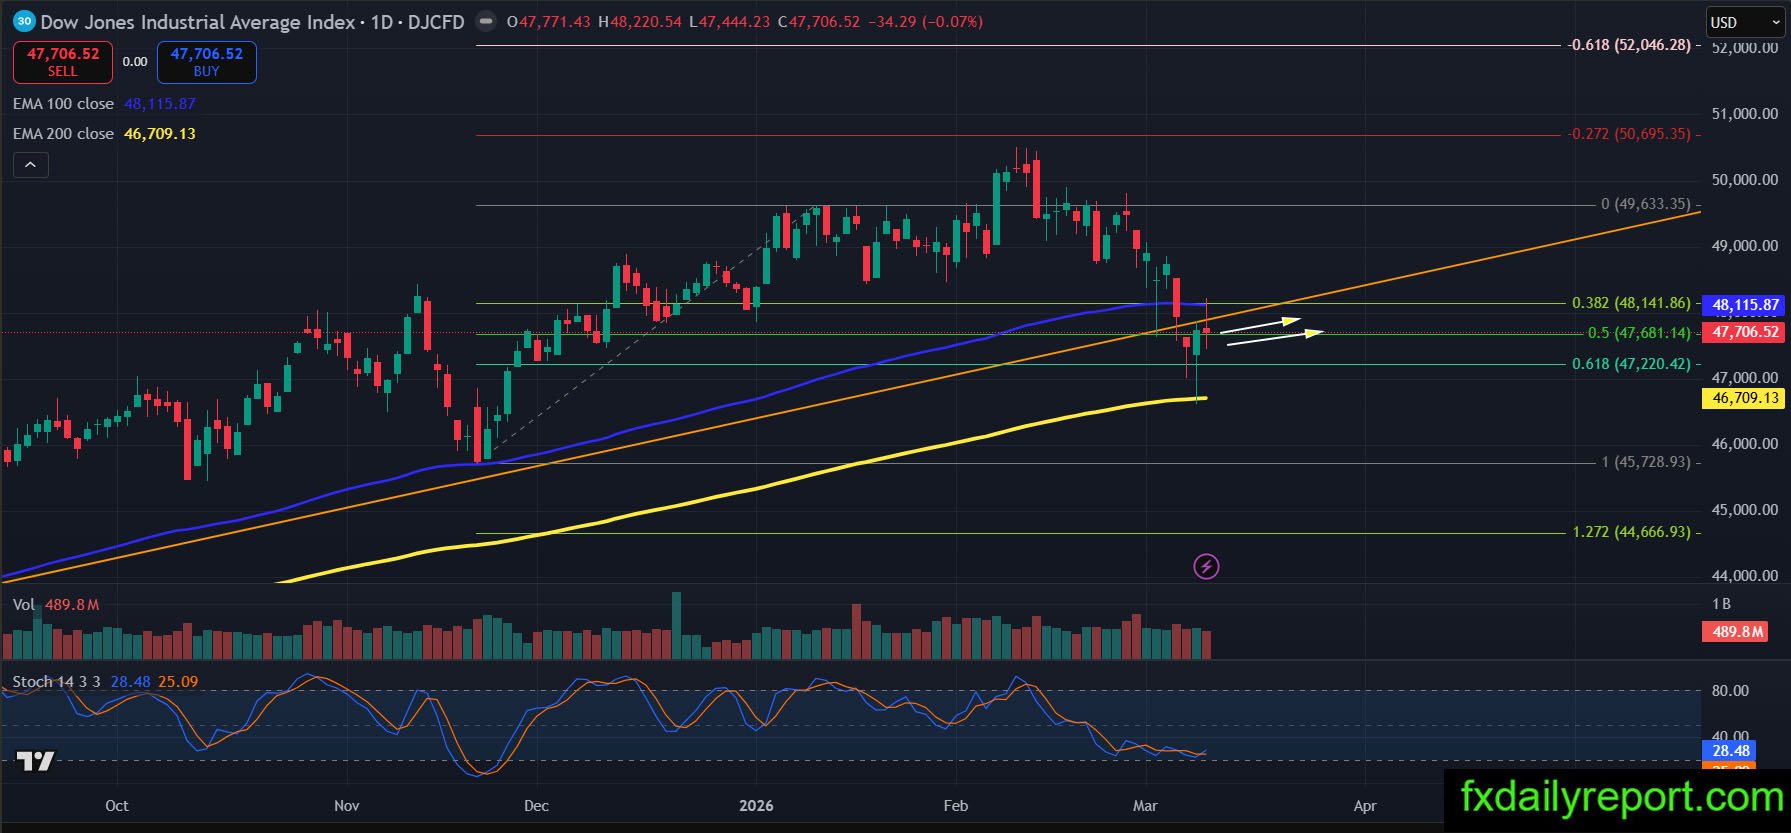Open the Dow Jones Industrial Average Index symbol title
The height and width of the screenshot is (833, 1791).
pos(198,21)
